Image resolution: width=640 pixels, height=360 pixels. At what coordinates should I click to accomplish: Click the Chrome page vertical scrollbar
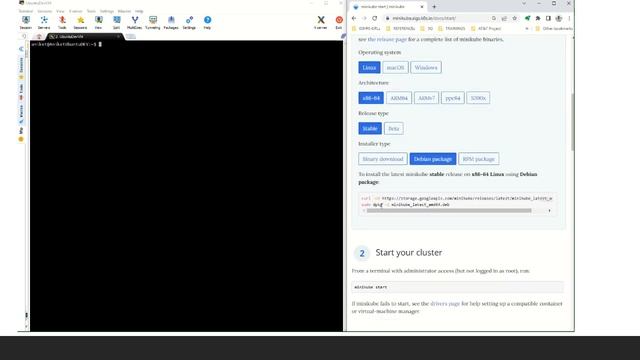(x=573, y=122)
